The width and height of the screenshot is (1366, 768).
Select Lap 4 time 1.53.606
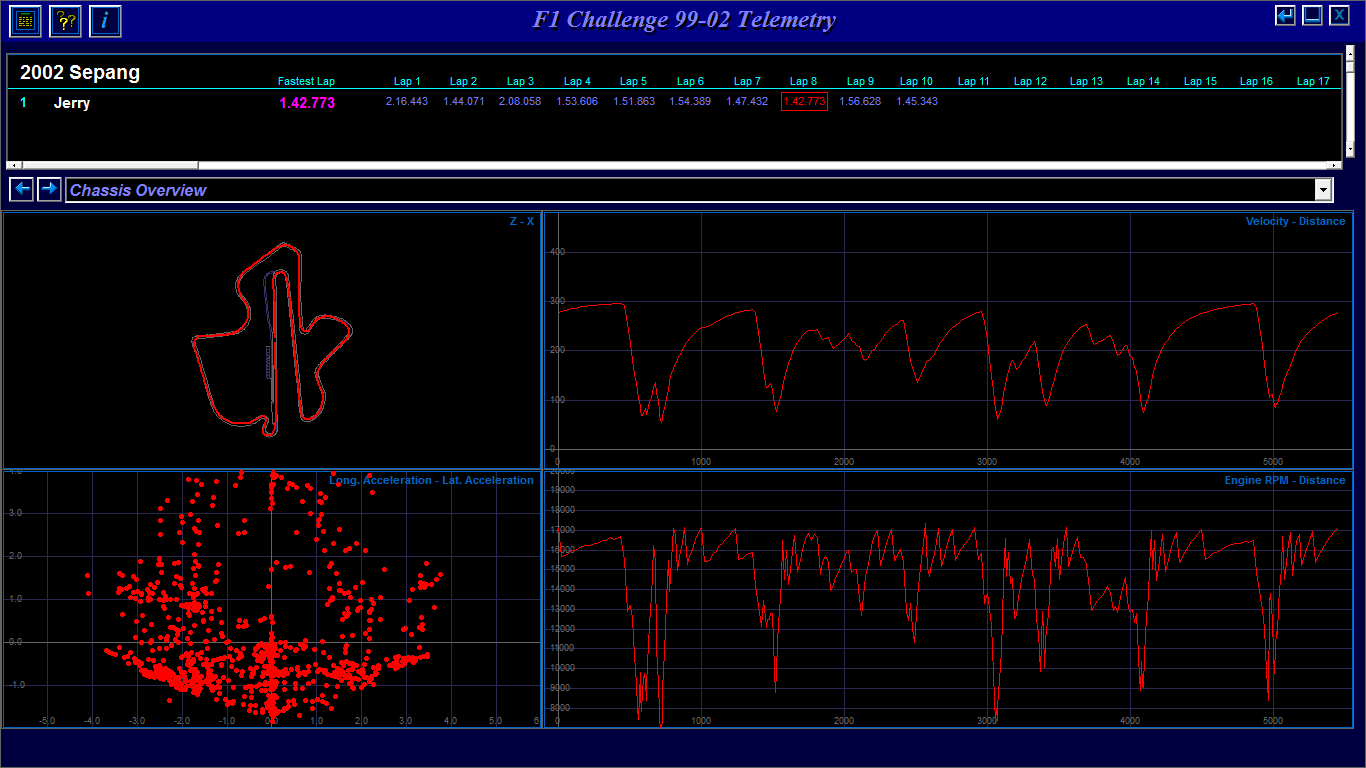coord(577,102)
